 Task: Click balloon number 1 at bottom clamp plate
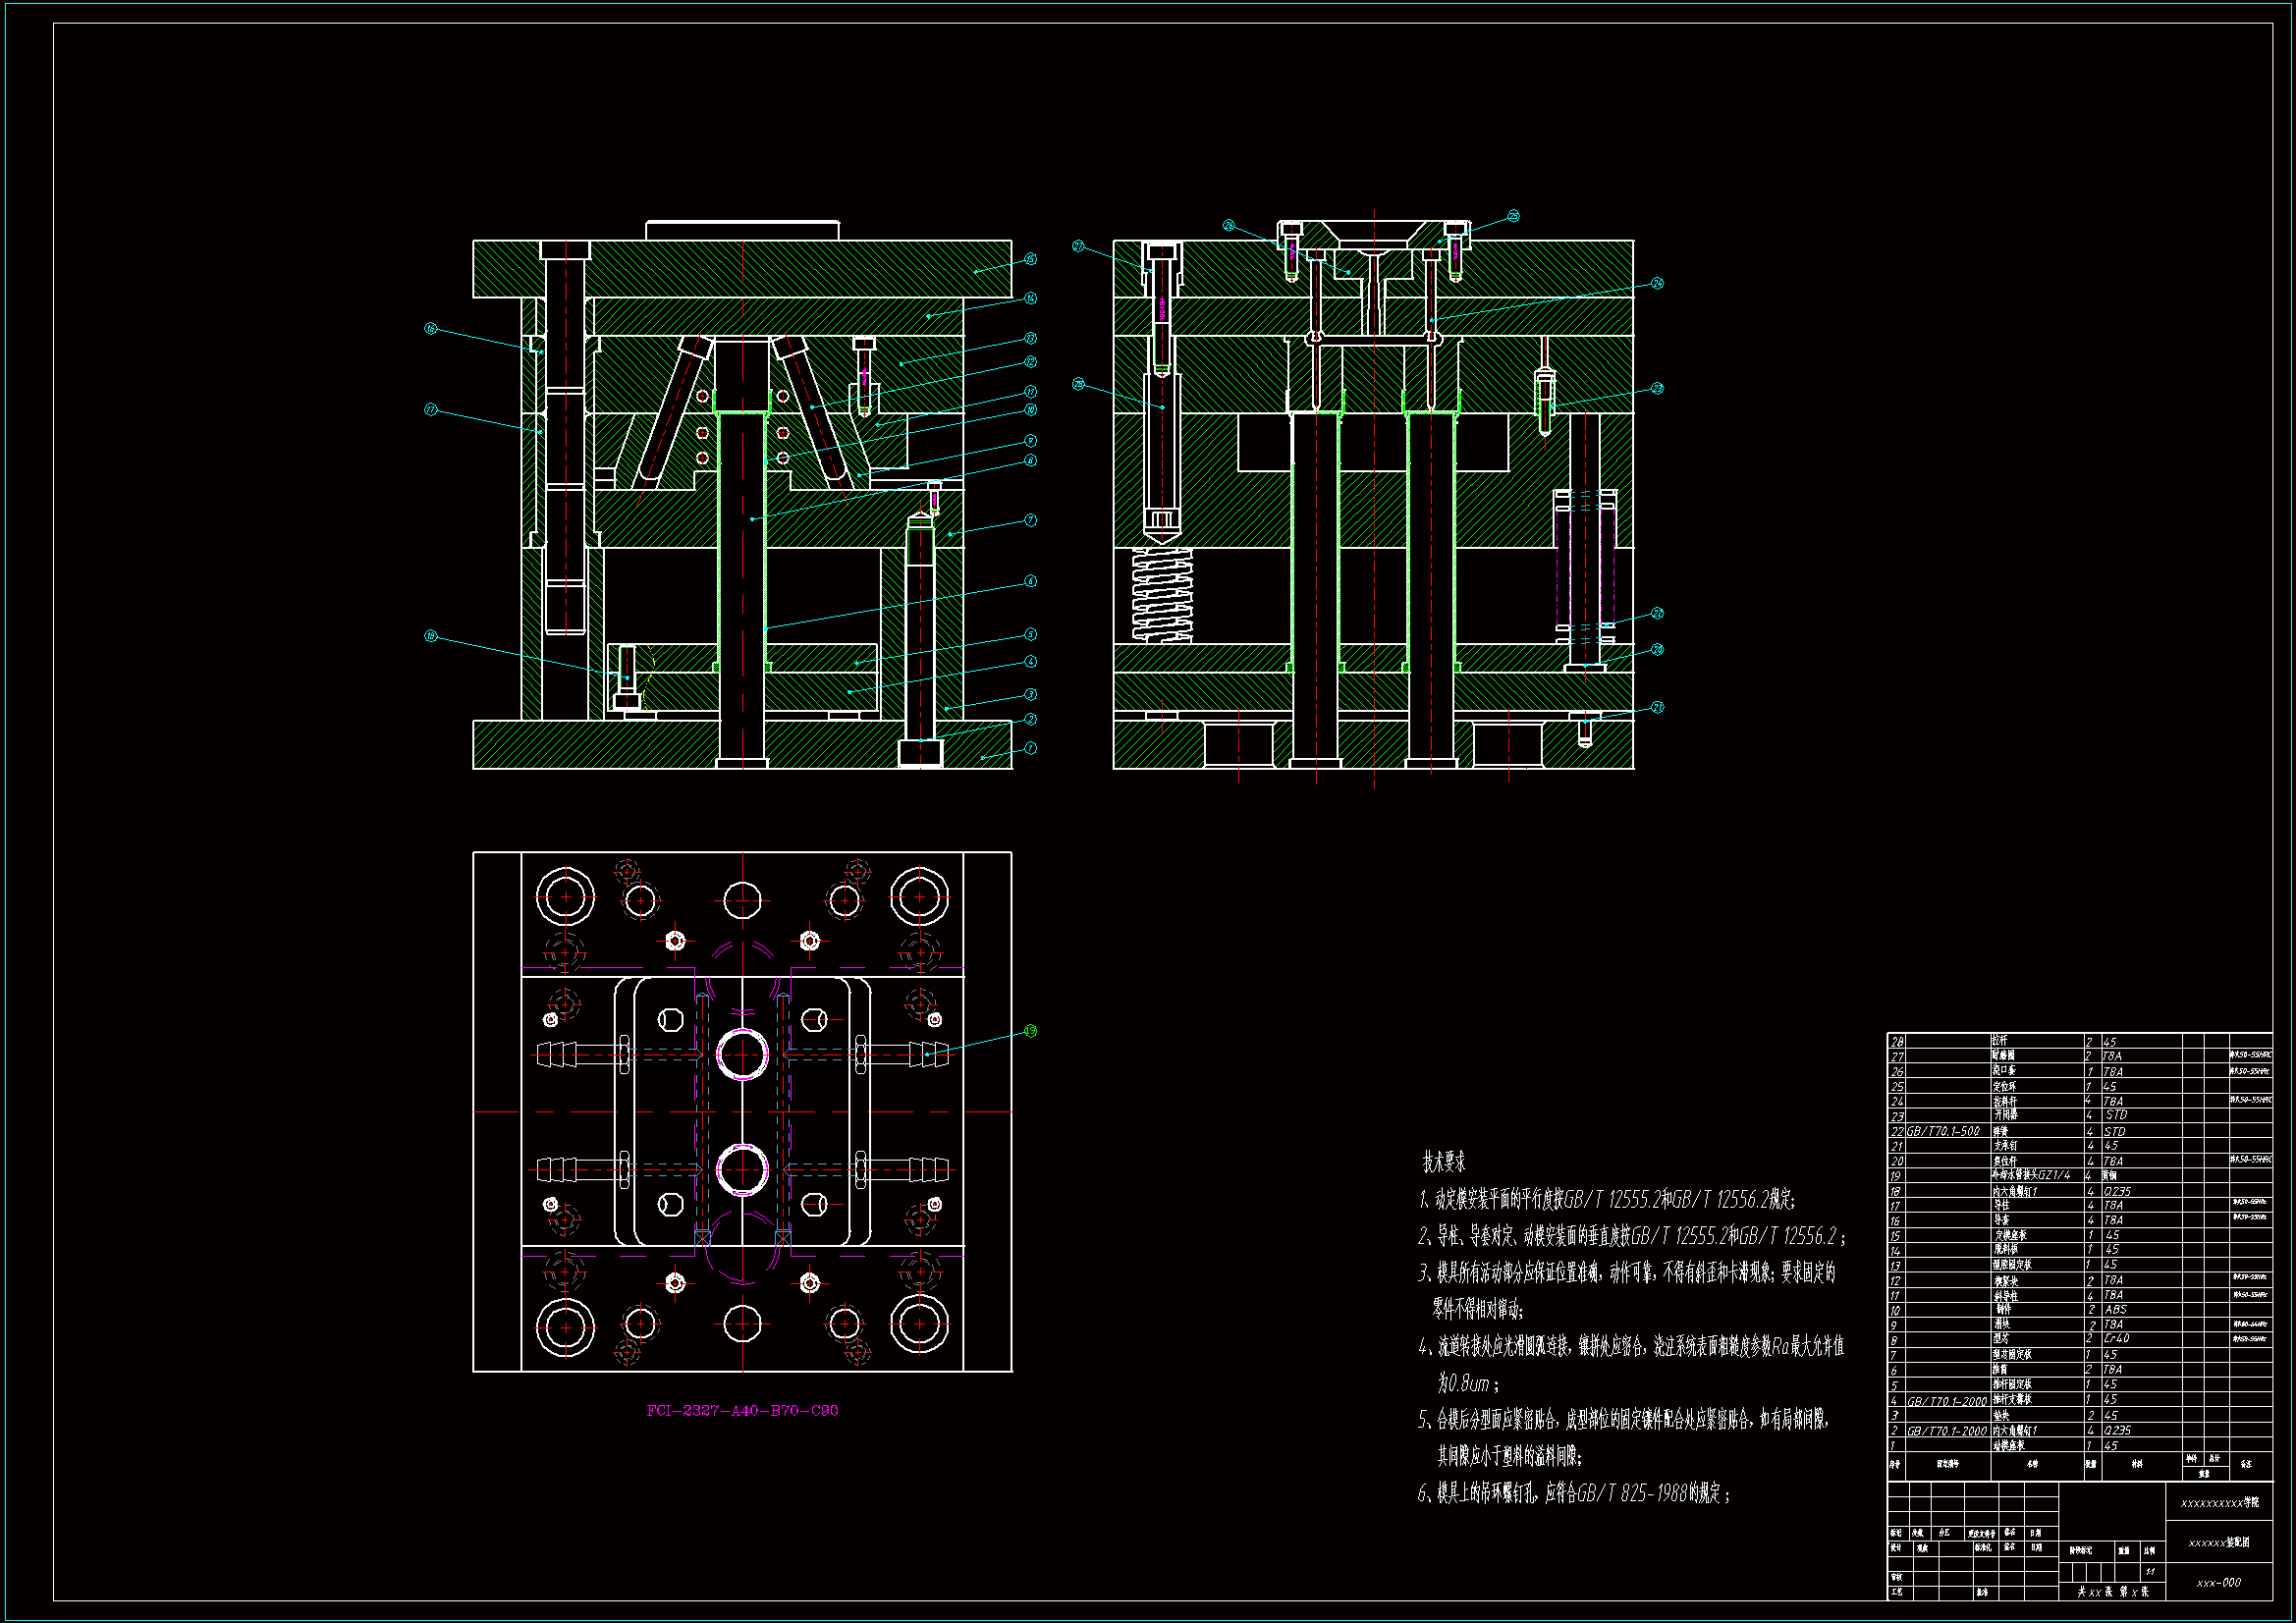tap(1030, 748)
